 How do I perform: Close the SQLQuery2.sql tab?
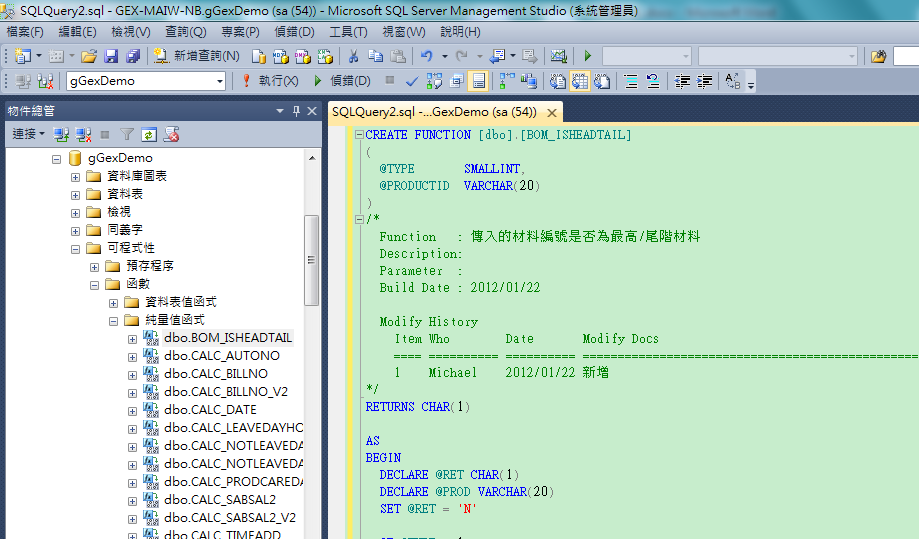click(552, 112)
